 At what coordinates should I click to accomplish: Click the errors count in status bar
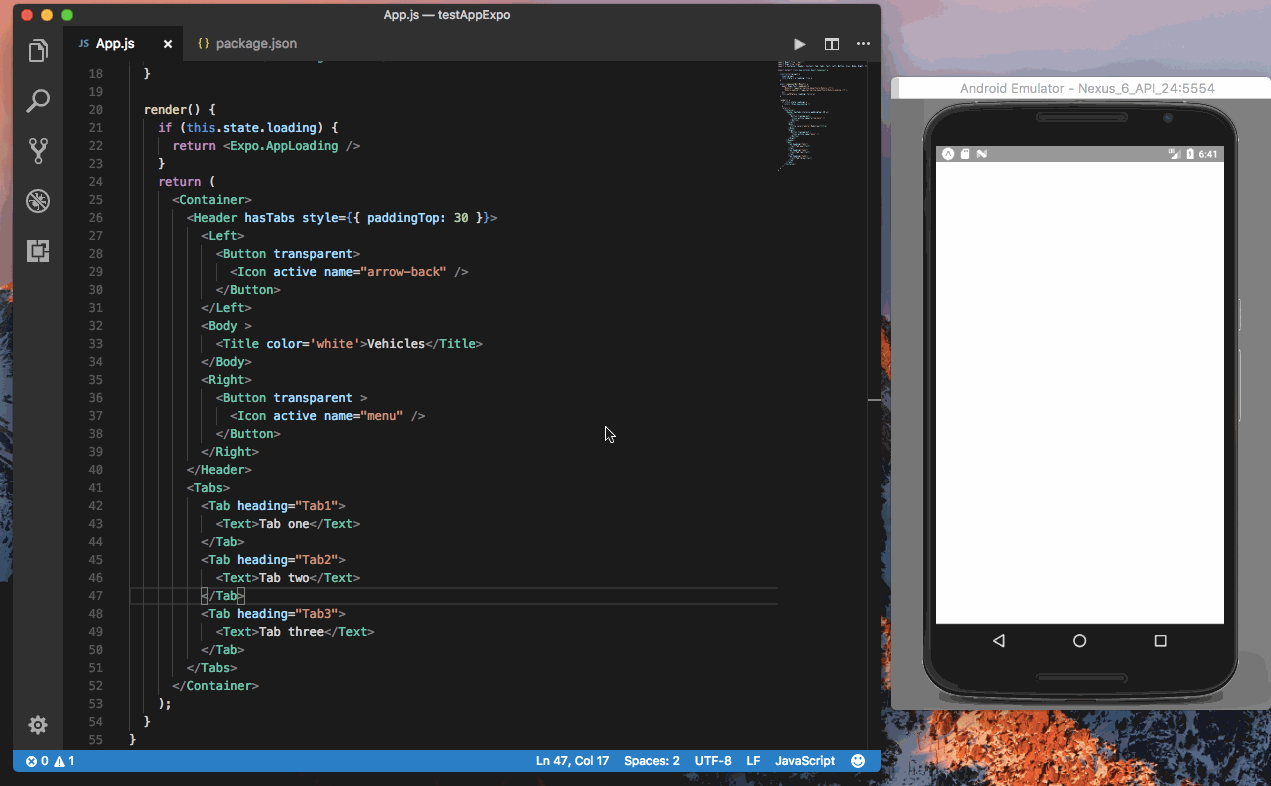(x=37, y=761)
